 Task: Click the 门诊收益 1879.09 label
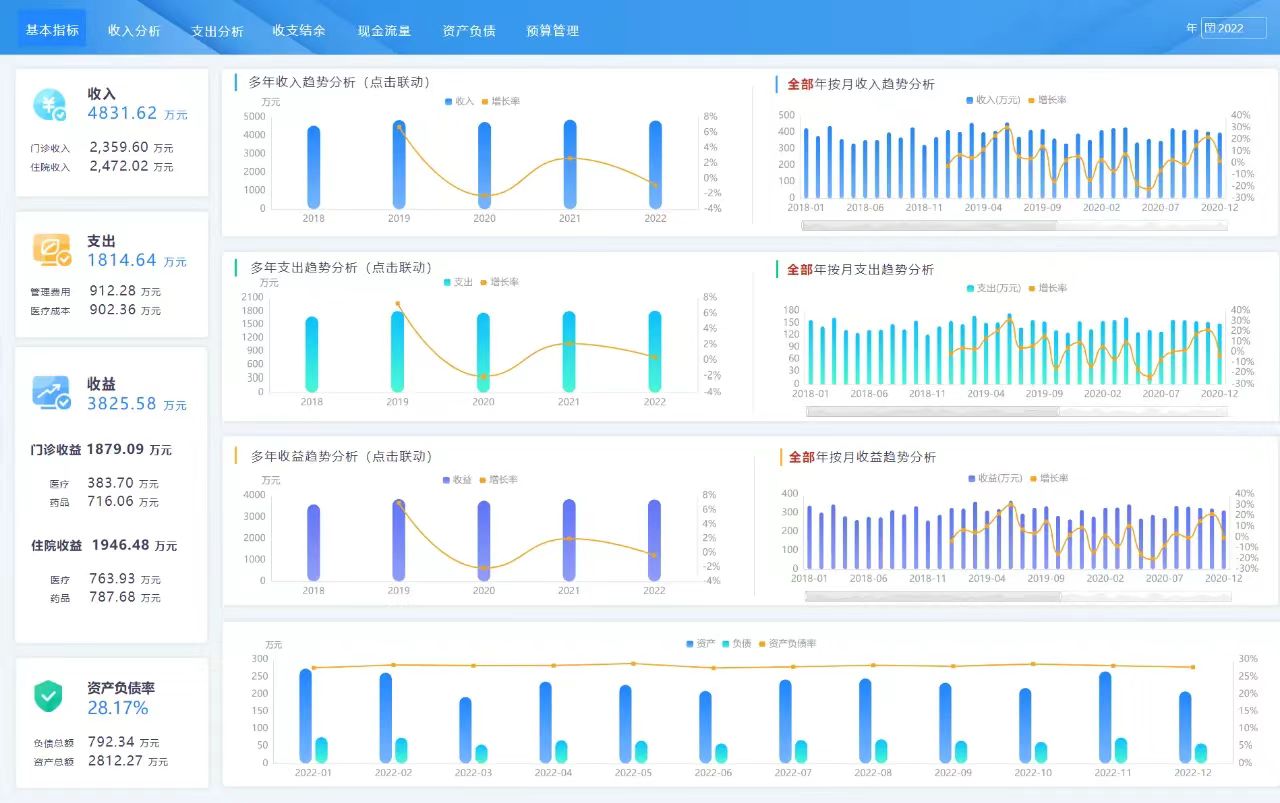point(101,450)
